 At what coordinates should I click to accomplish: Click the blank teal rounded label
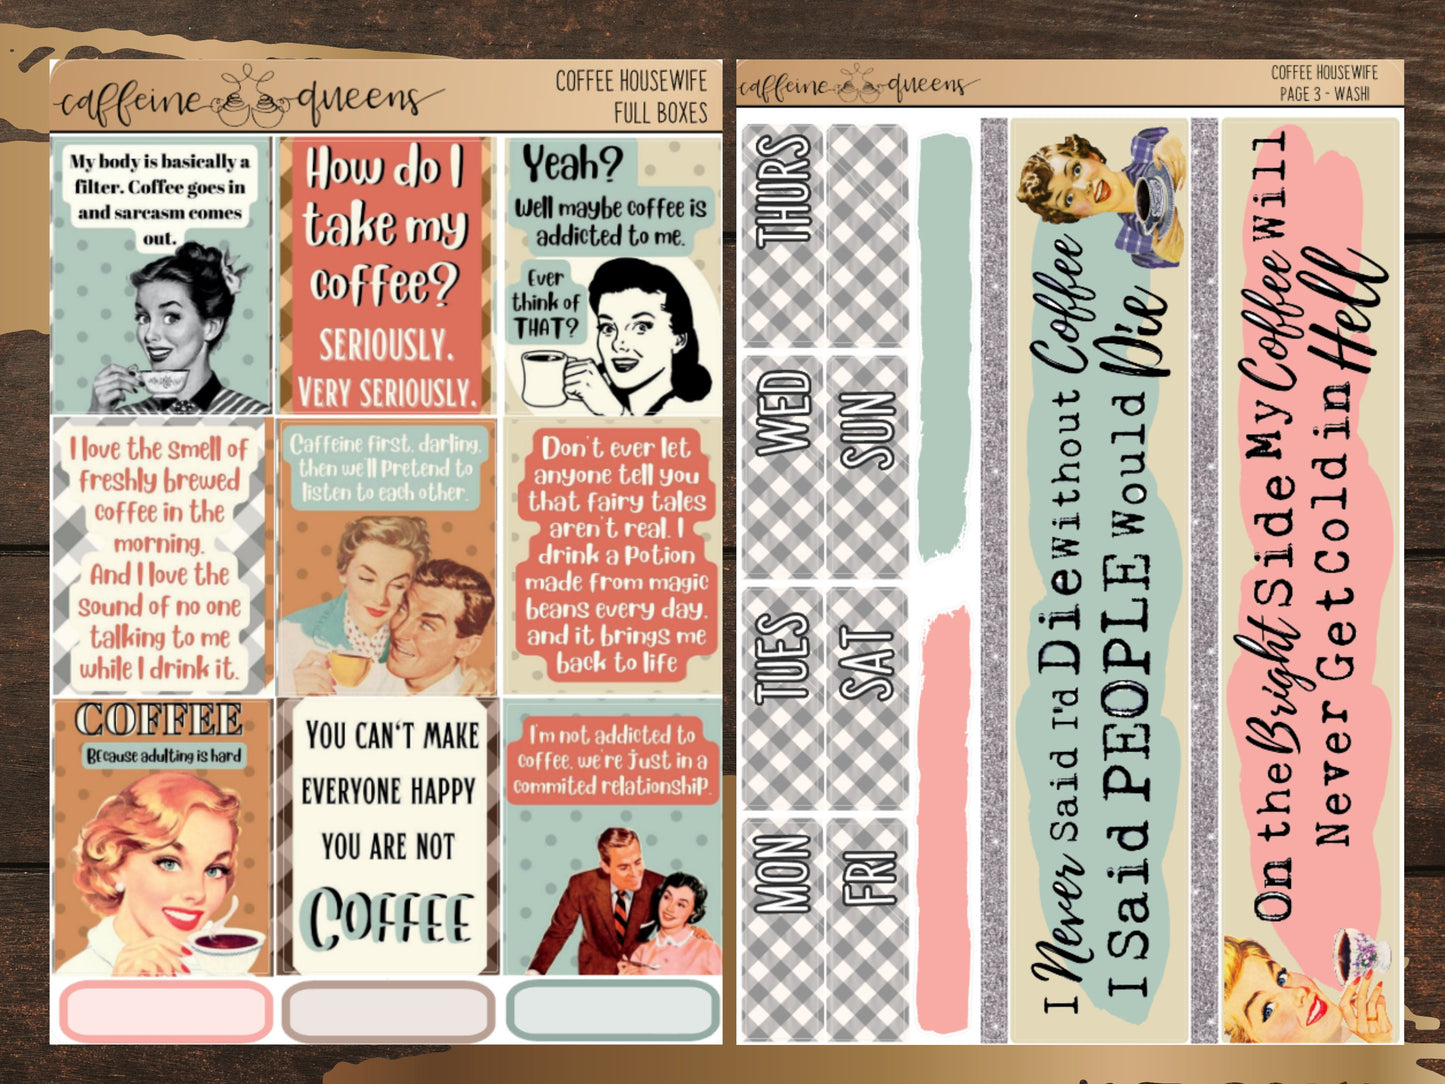[612, 1011]
